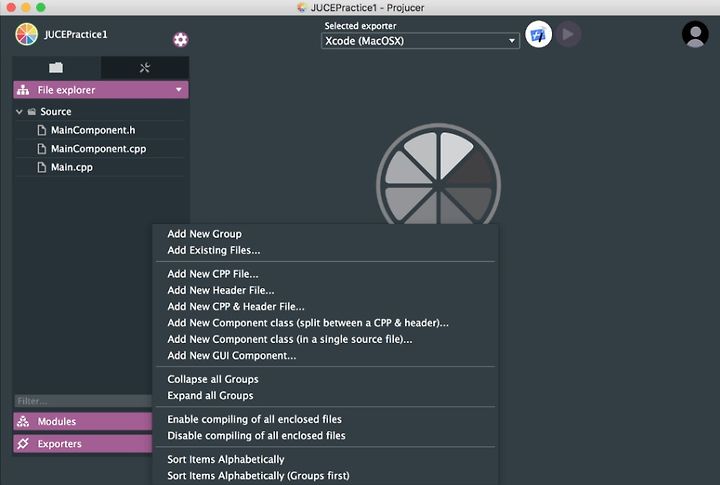Expand the Modules panel
720x485 pixels.
(x=83, y=421)
